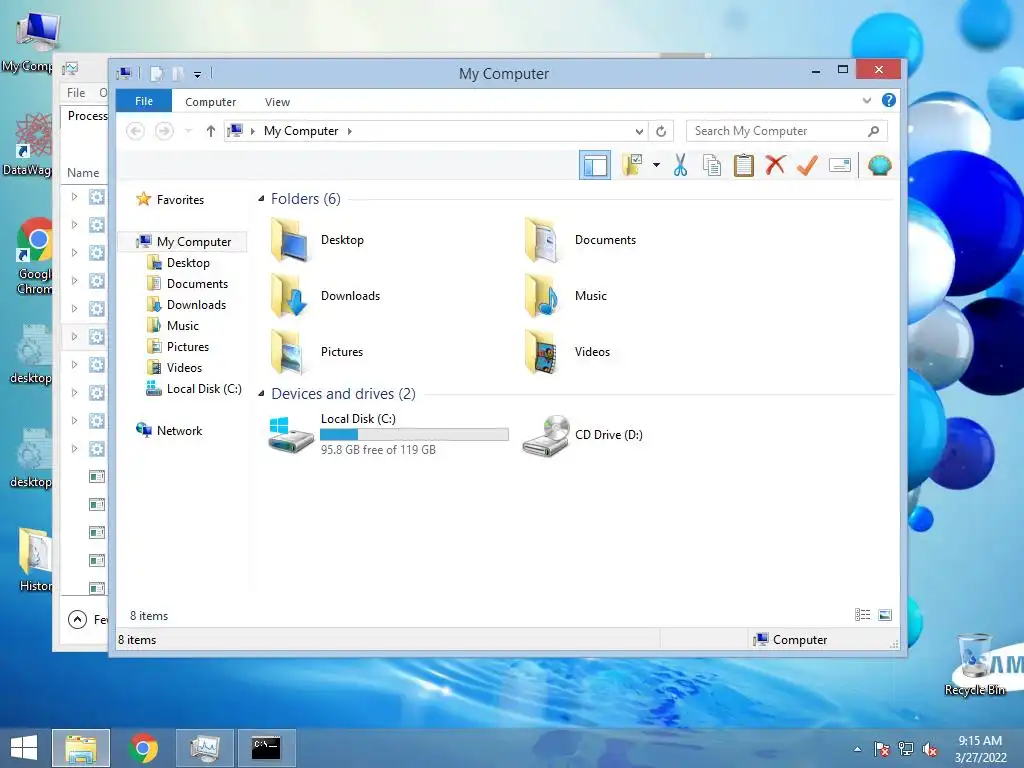
Task: Select Local Disk (C:) in navigation tree
Action: 194,389
